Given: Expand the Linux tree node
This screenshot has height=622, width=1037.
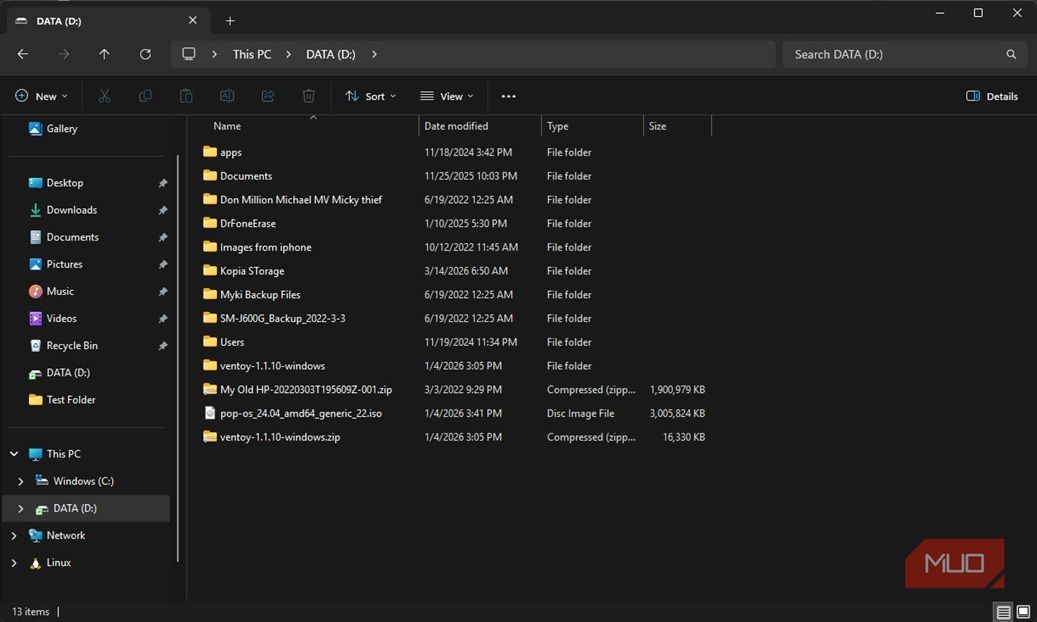Looking at the screenshot, I should pyautogui.click(x=14, y=562).
